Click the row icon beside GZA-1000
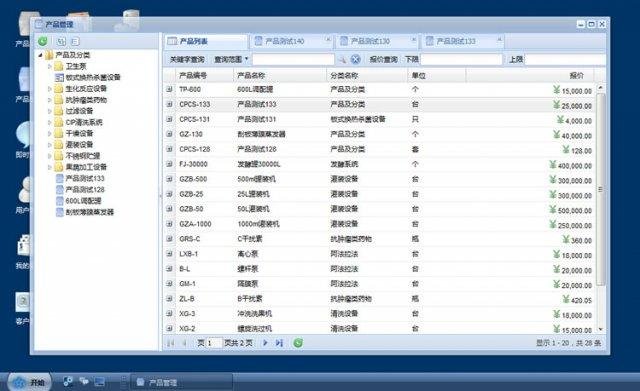640x391 pixels. point(169,224)
